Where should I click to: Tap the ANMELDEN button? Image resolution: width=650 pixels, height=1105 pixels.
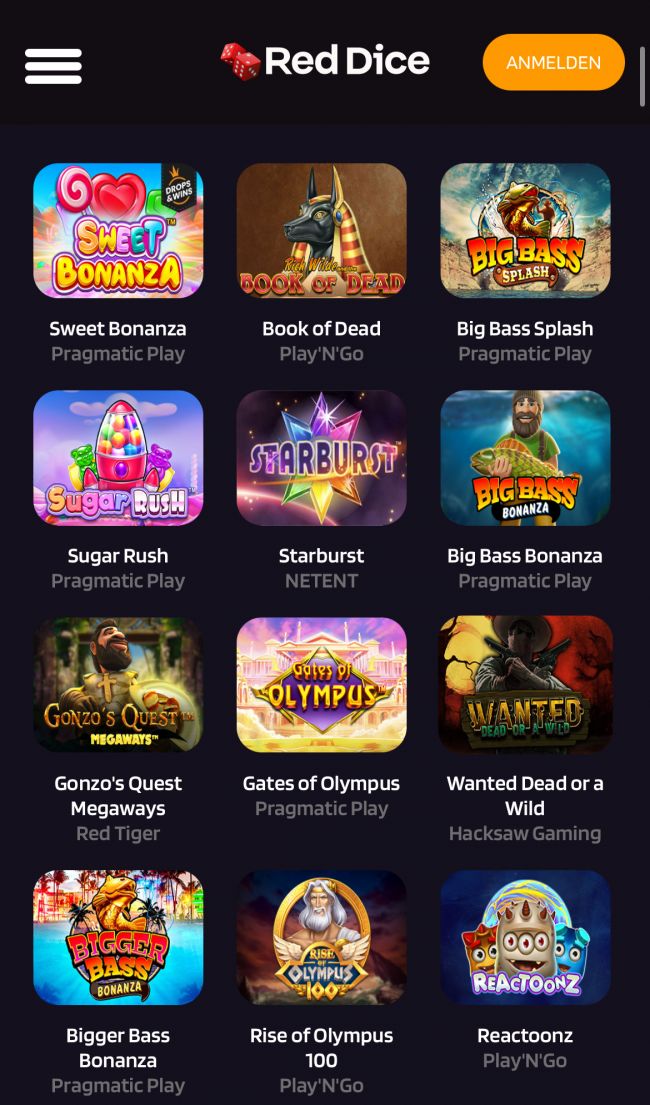(x=553, y=62)
